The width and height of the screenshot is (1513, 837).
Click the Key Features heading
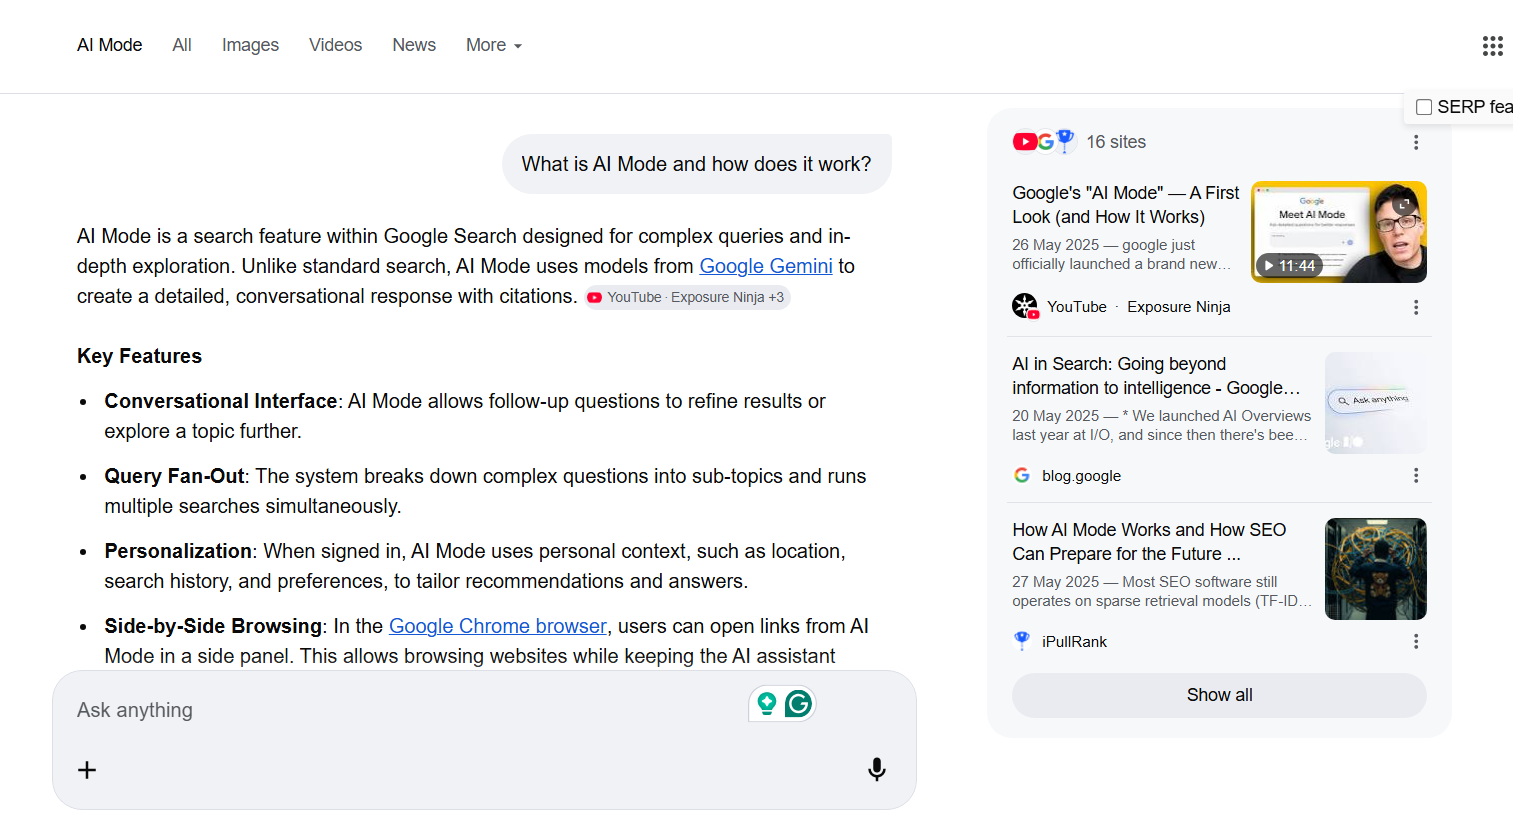click(x=139, y=356)
